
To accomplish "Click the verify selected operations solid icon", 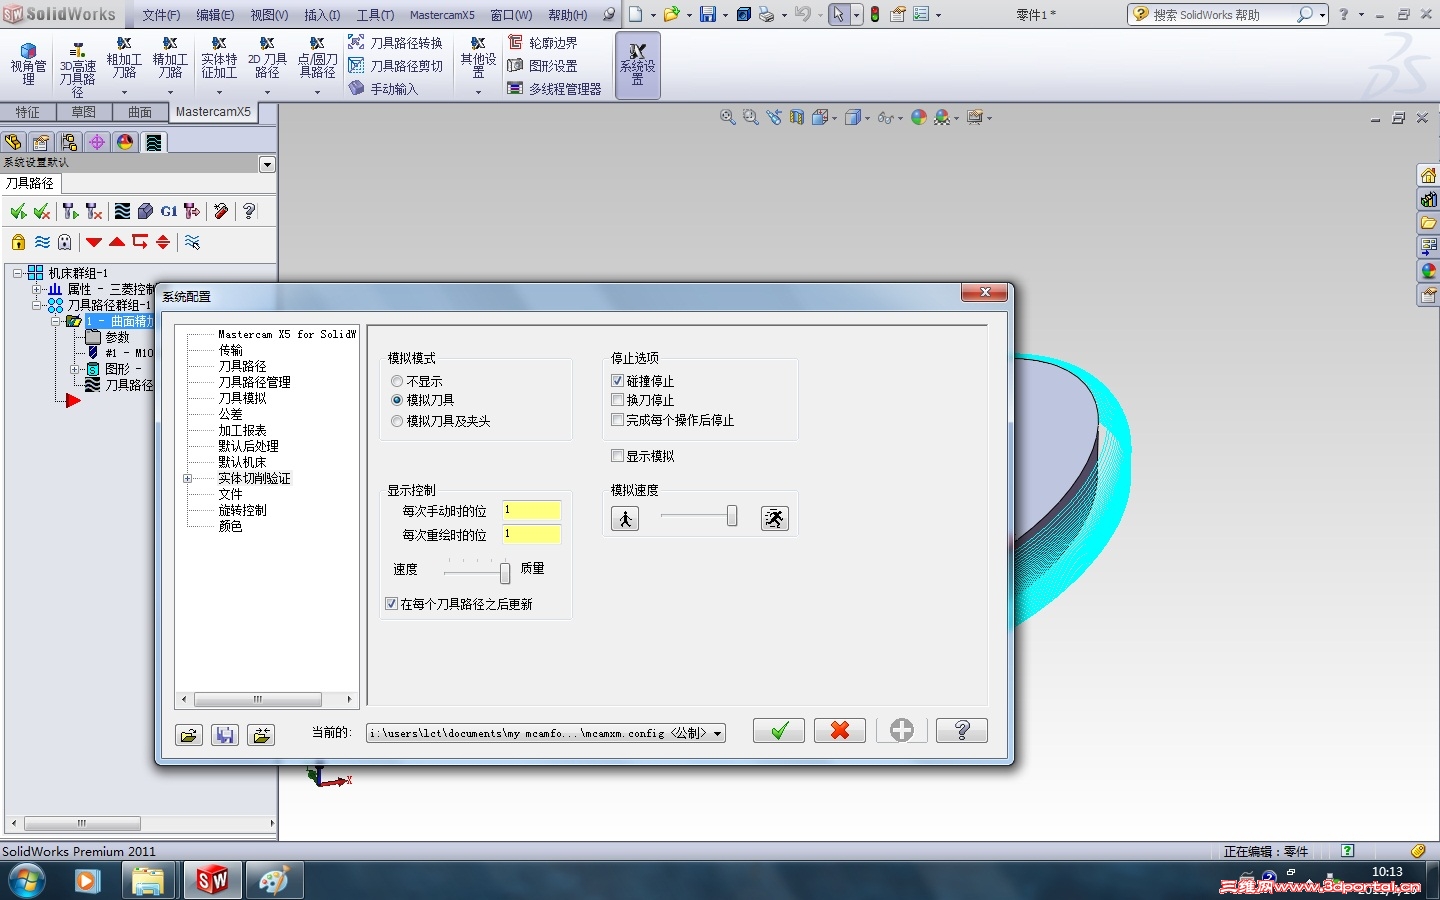I will pos(145,211).
